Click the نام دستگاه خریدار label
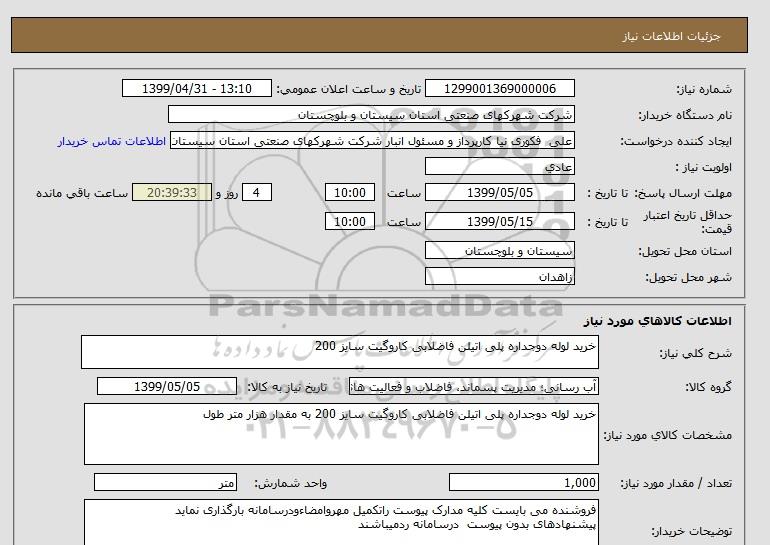This screenshot has height=545, width=770. point(685,115)
